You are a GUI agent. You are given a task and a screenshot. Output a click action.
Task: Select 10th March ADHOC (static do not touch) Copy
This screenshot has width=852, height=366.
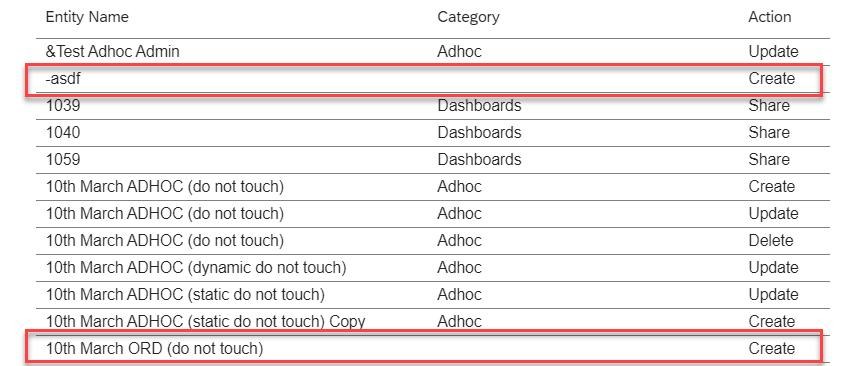pos(205,321)
